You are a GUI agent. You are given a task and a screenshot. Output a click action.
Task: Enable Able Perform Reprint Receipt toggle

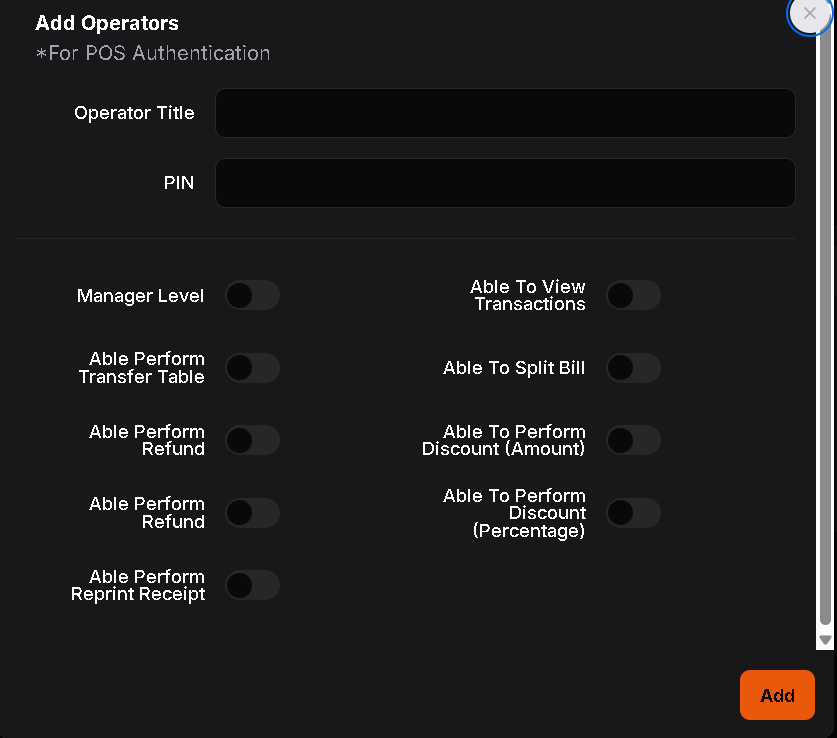pyautogui.click(x=252, y=585)
